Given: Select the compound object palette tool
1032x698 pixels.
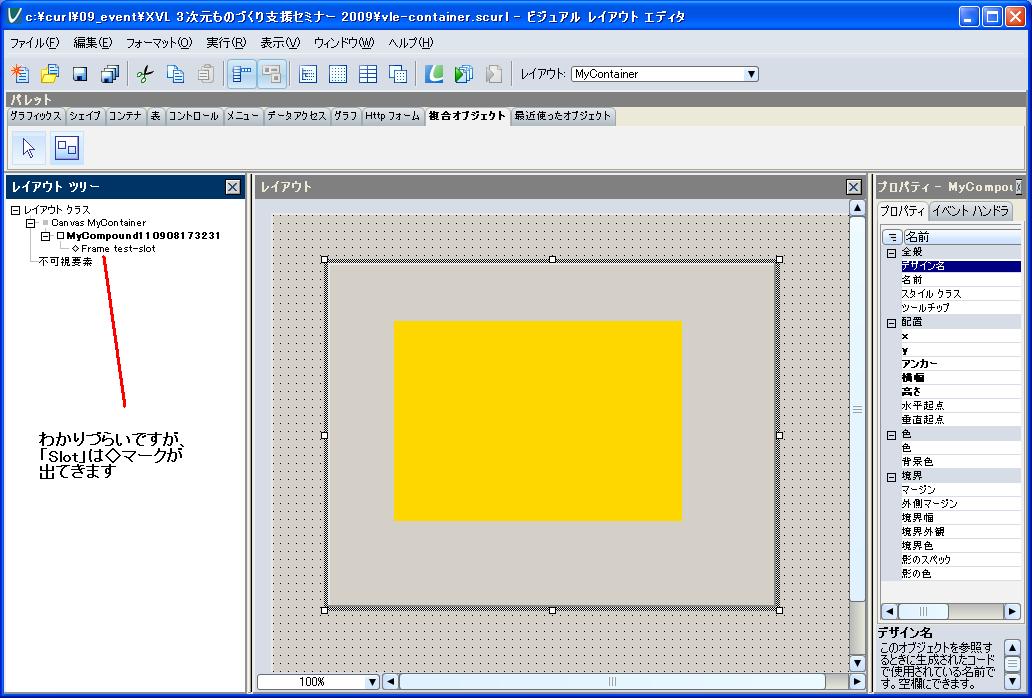Looking at the screenshot, I should [67, 148].
